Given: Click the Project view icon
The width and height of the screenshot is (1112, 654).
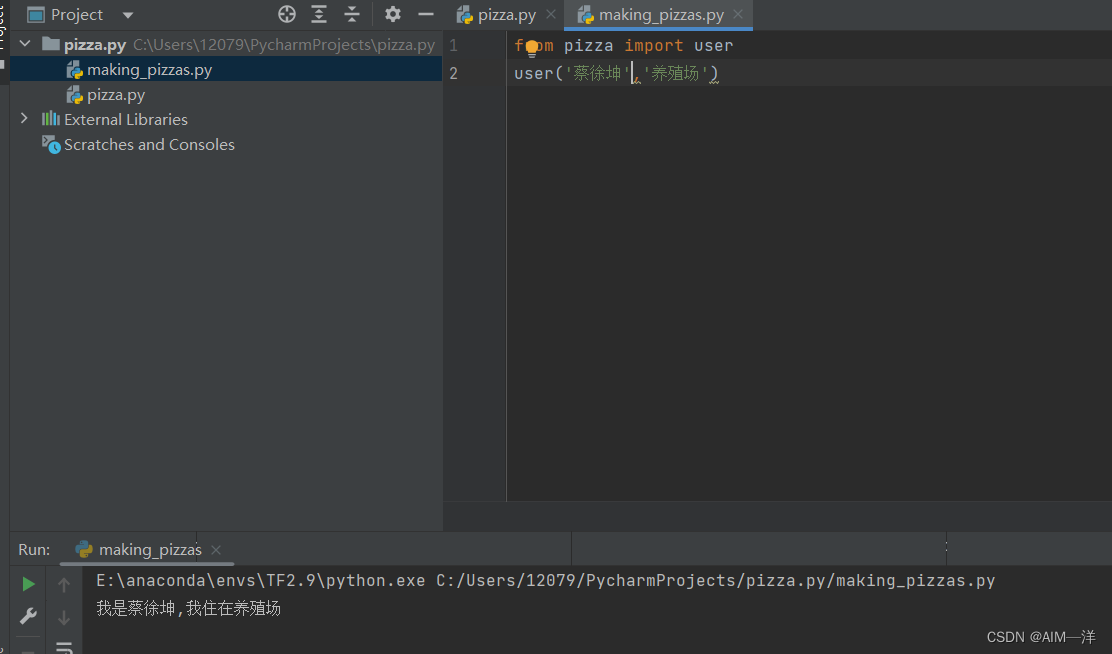Looking at the screenshot, I should click(35, 15).
